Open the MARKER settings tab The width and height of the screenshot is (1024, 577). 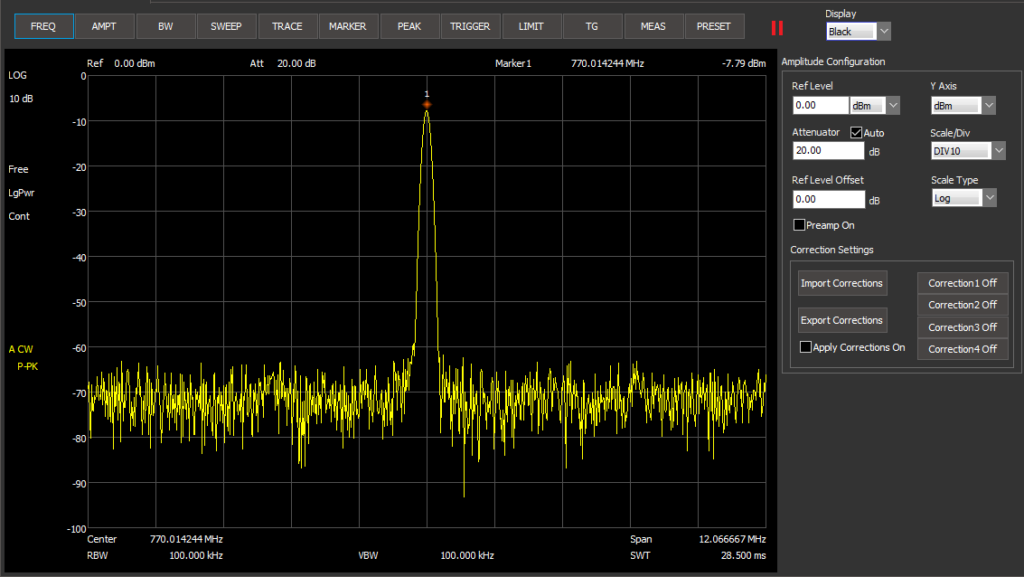pyautogui.click(x=348, y=26)
